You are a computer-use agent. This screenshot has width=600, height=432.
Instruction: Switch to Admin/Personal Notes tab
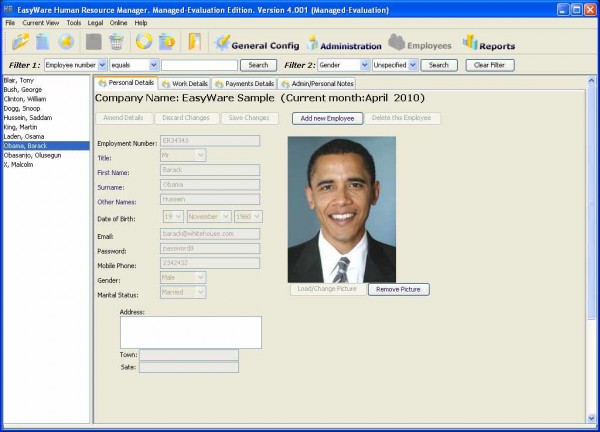pos(317,84)
